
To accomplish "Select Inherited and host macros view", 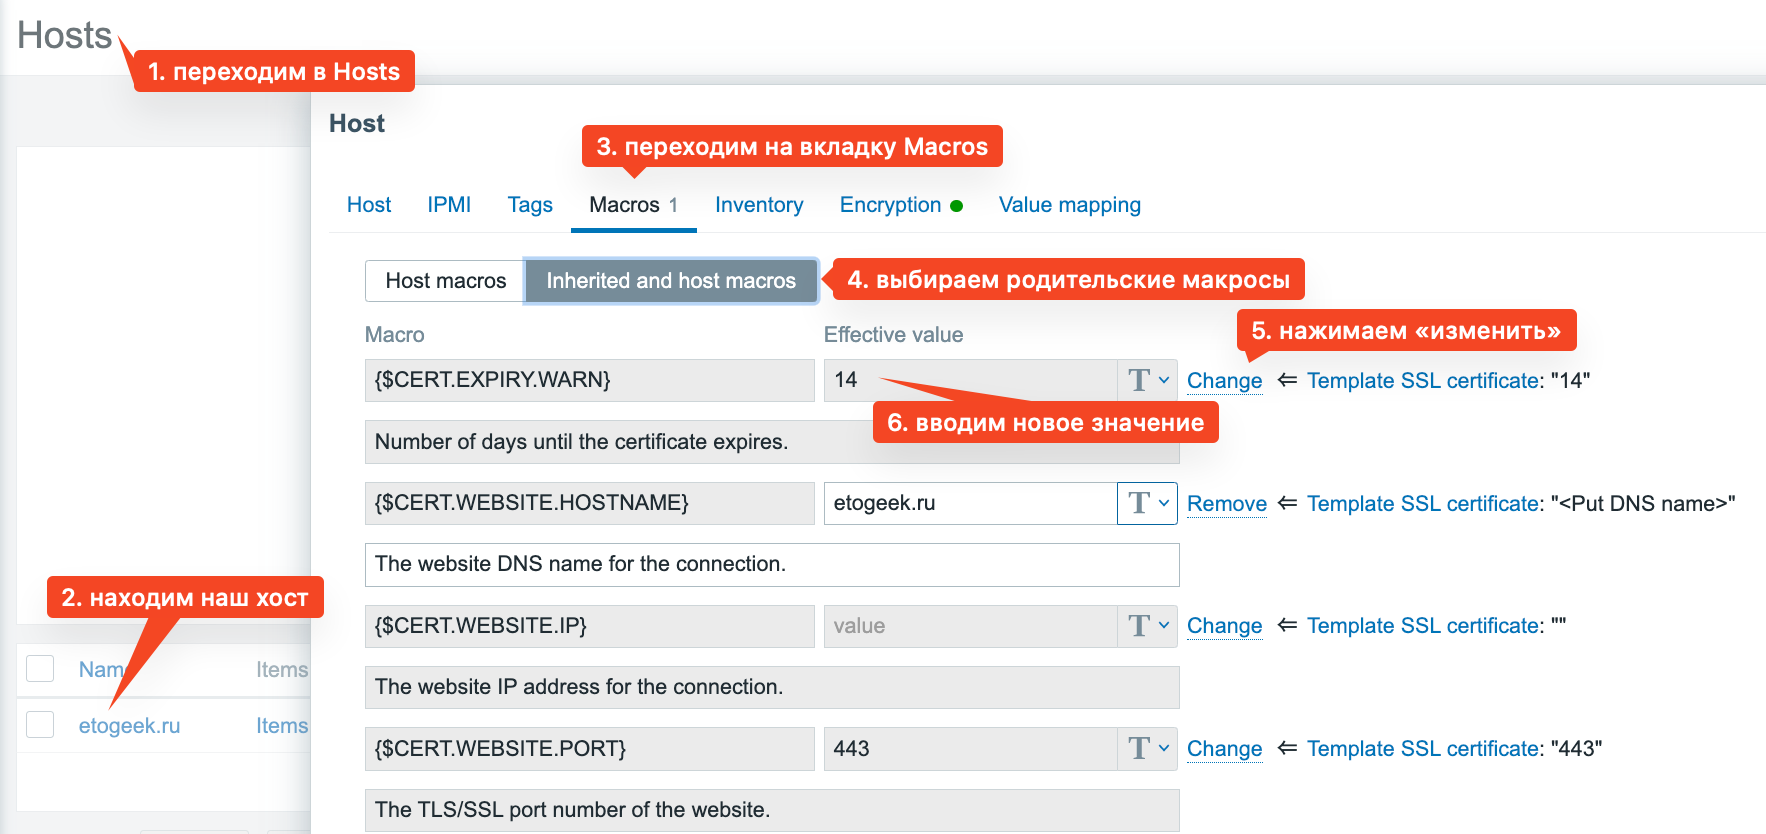I will (x=670, y=281).
